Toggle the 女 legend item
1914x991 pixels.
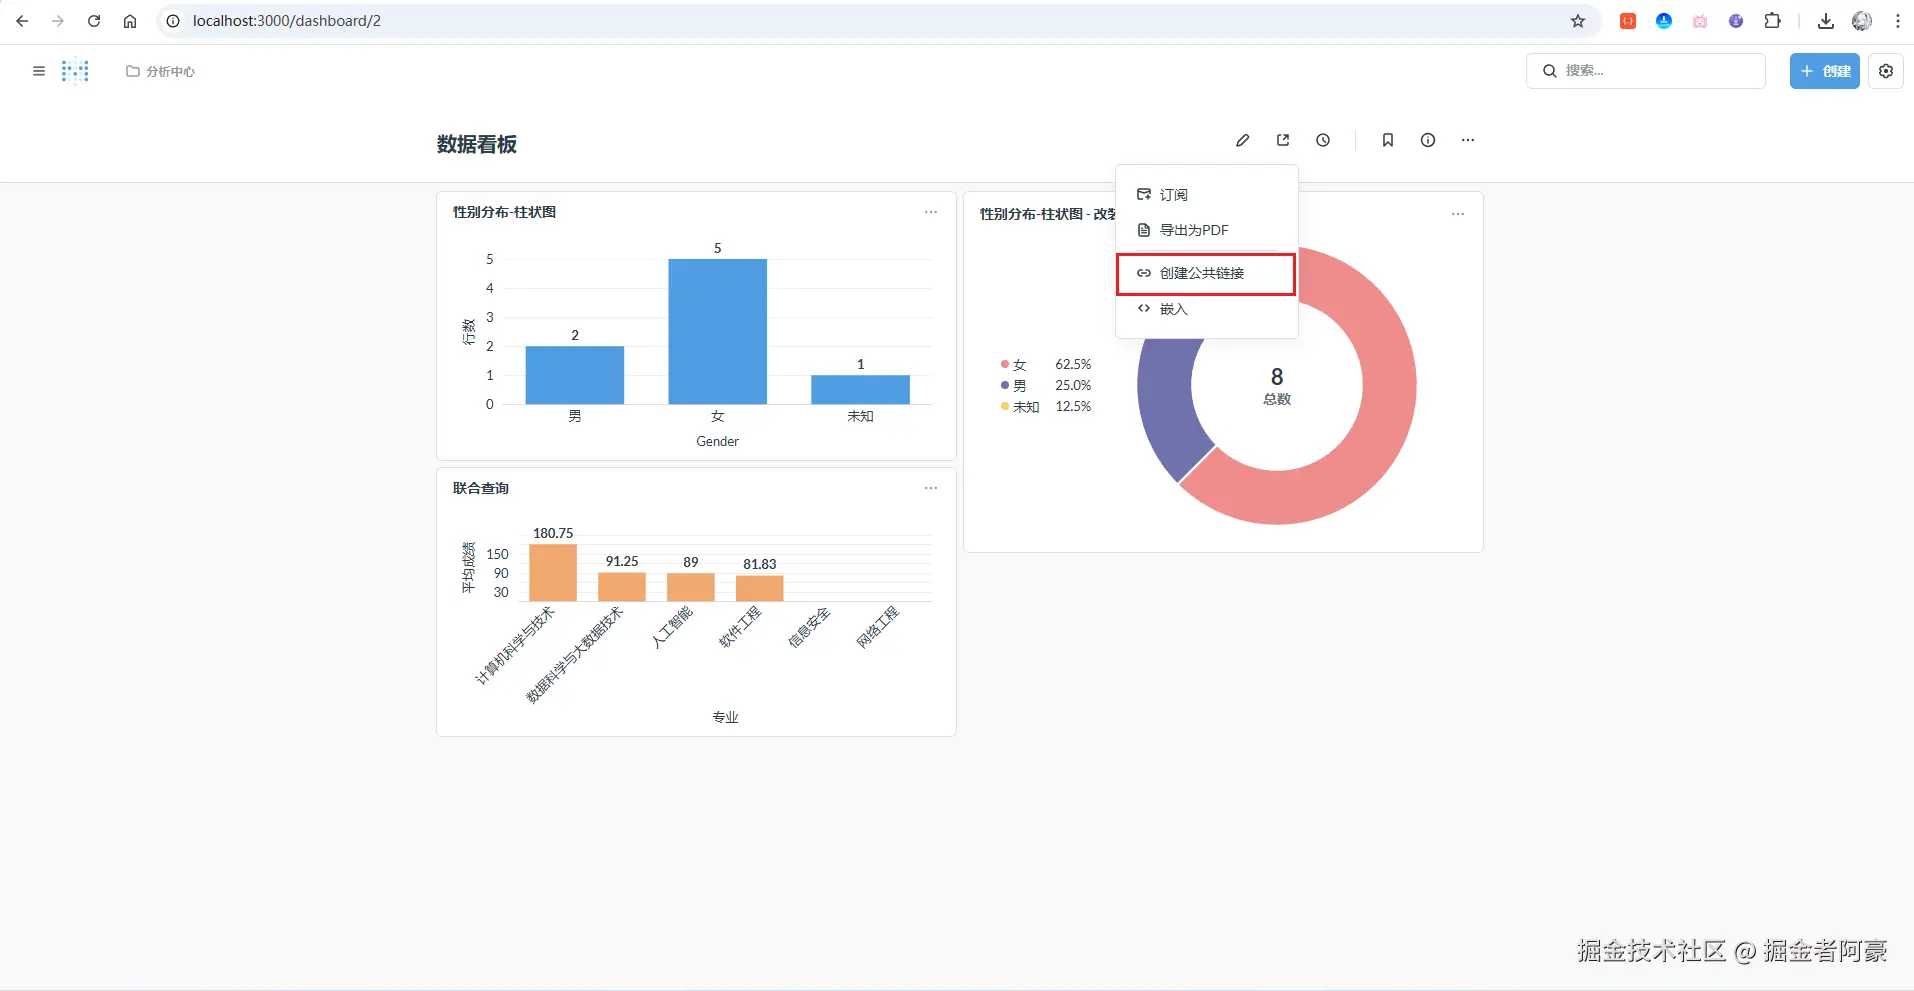1045,364
